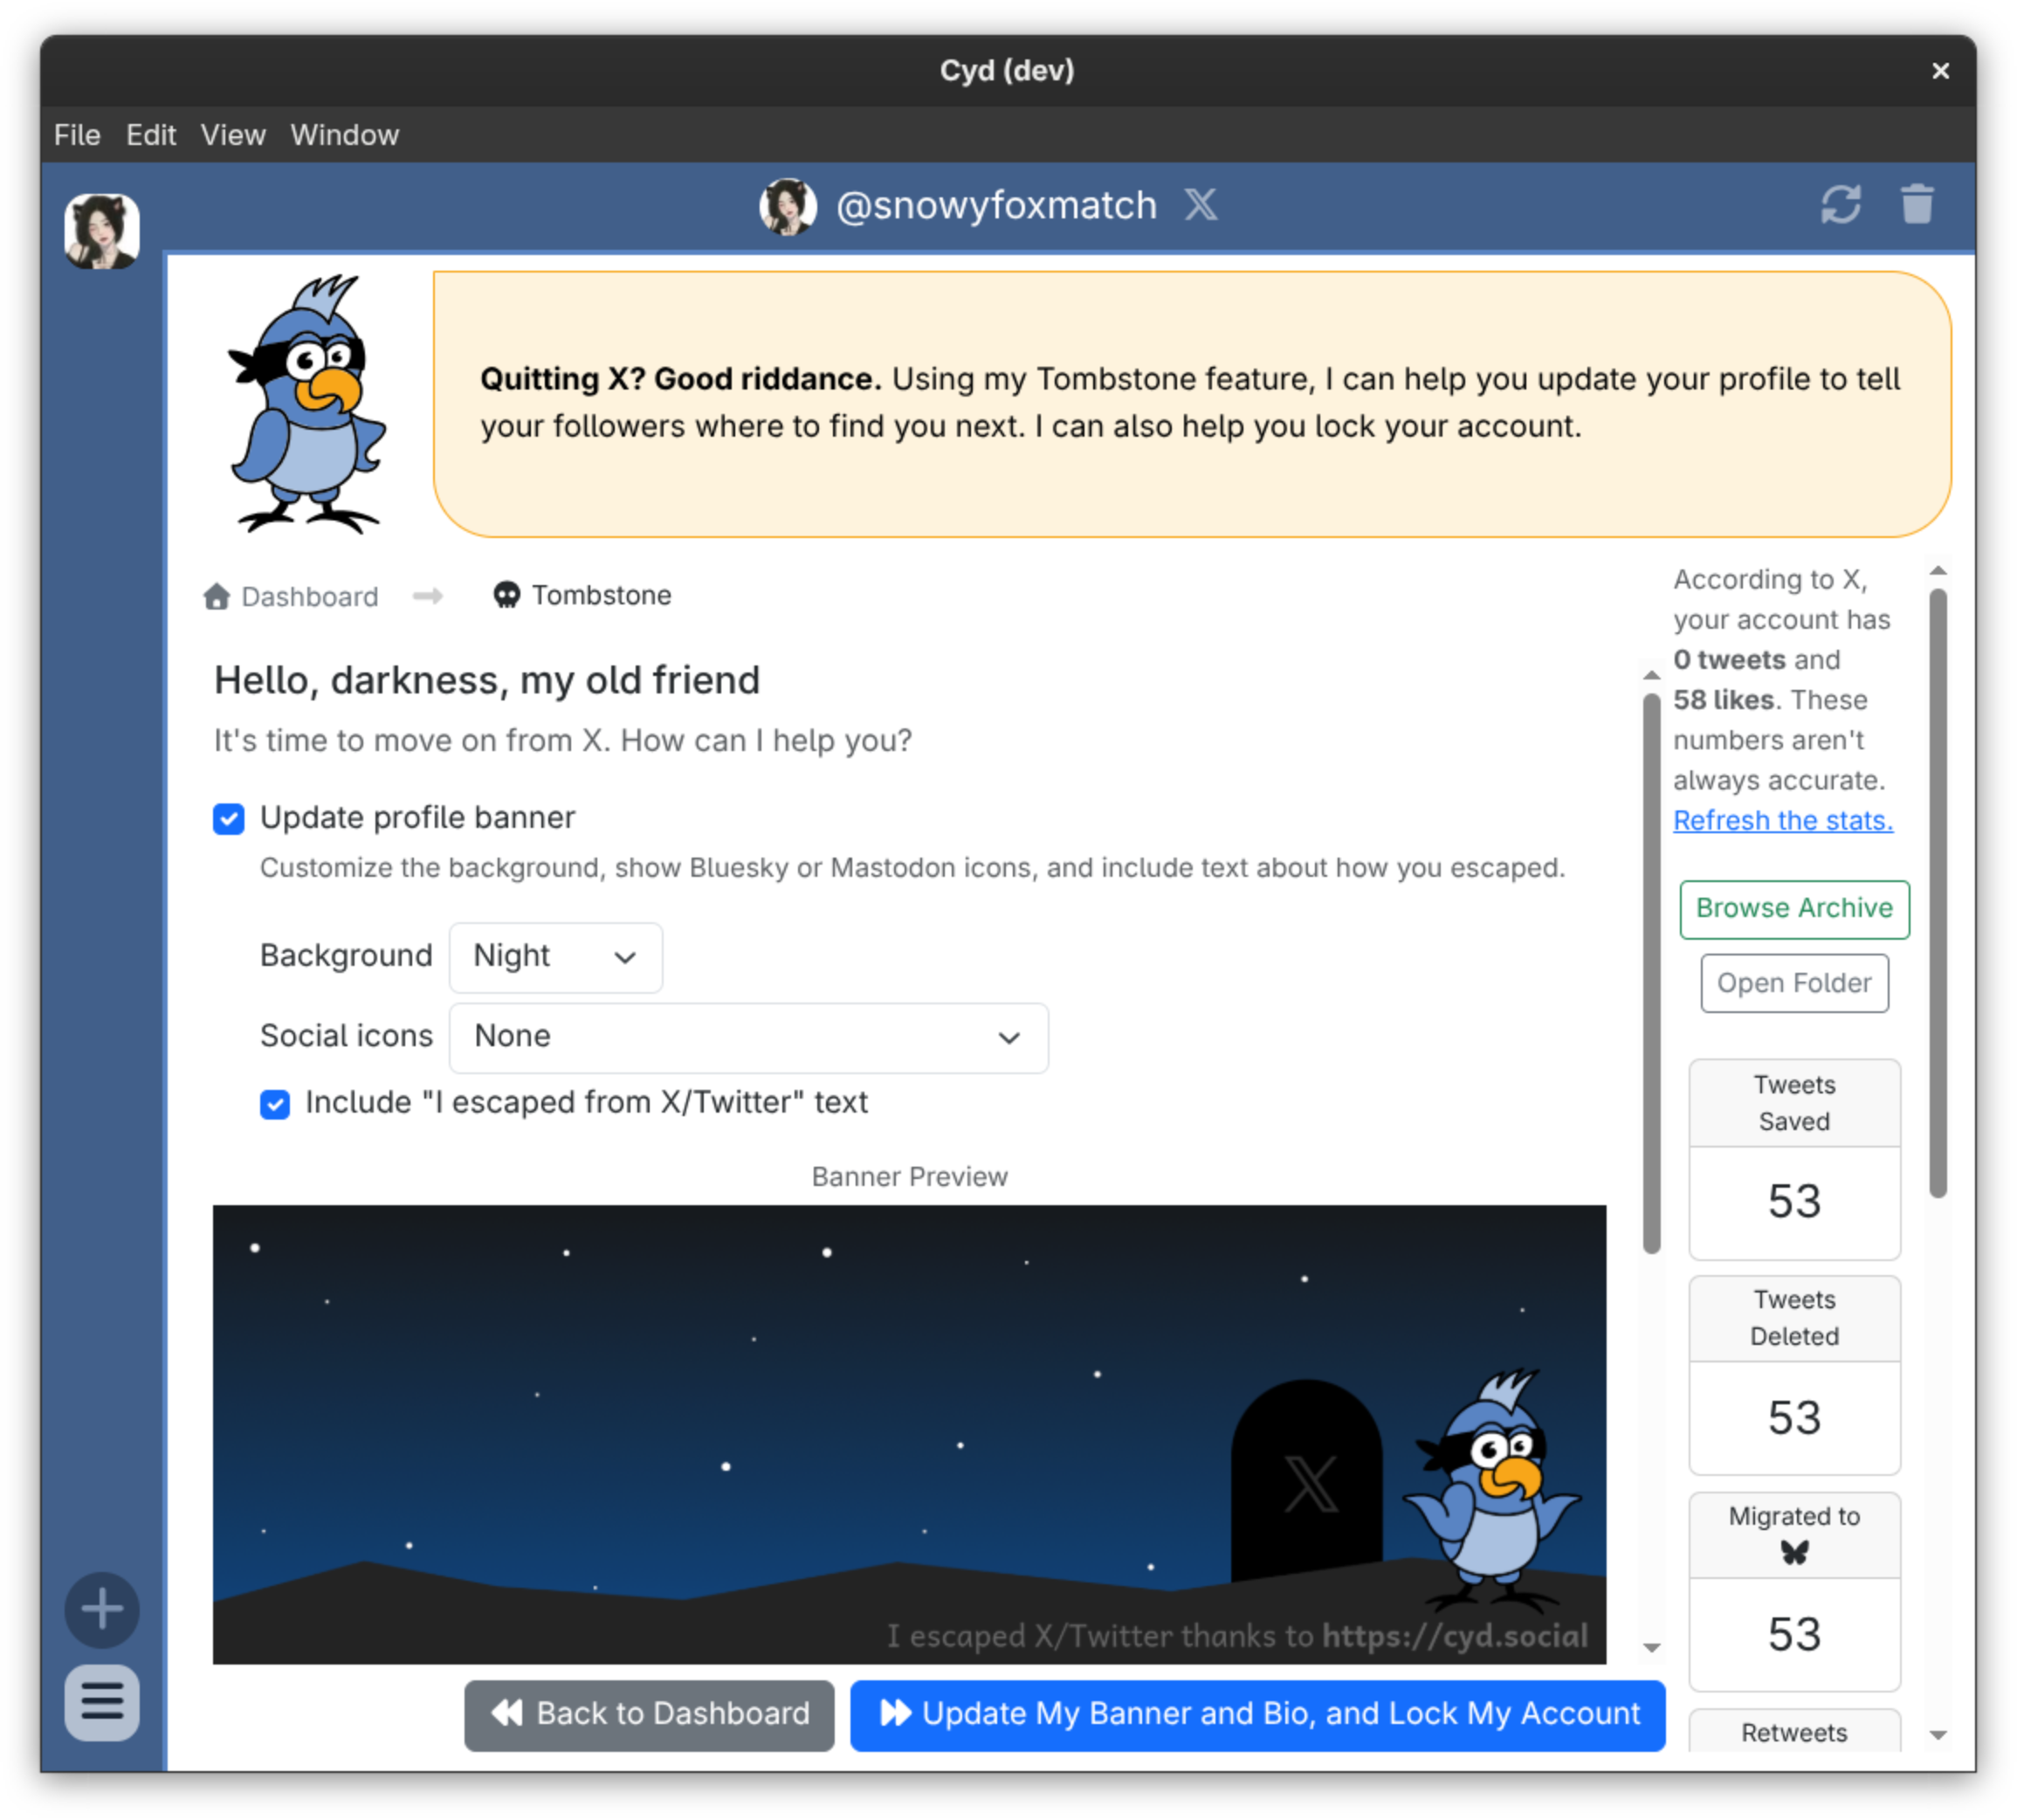Click the Bluesky butterfly icon under Migrated to
The image size is (2017, 1820).
pyautogui.click(x=1795, y=1552)
